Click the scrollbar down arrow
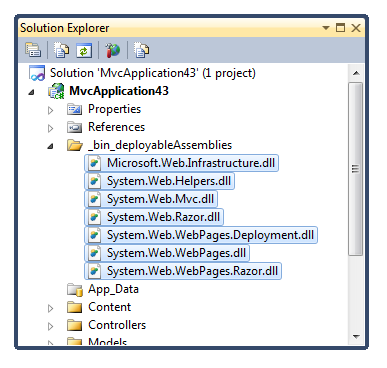387x368 pixels. point(356,337)
